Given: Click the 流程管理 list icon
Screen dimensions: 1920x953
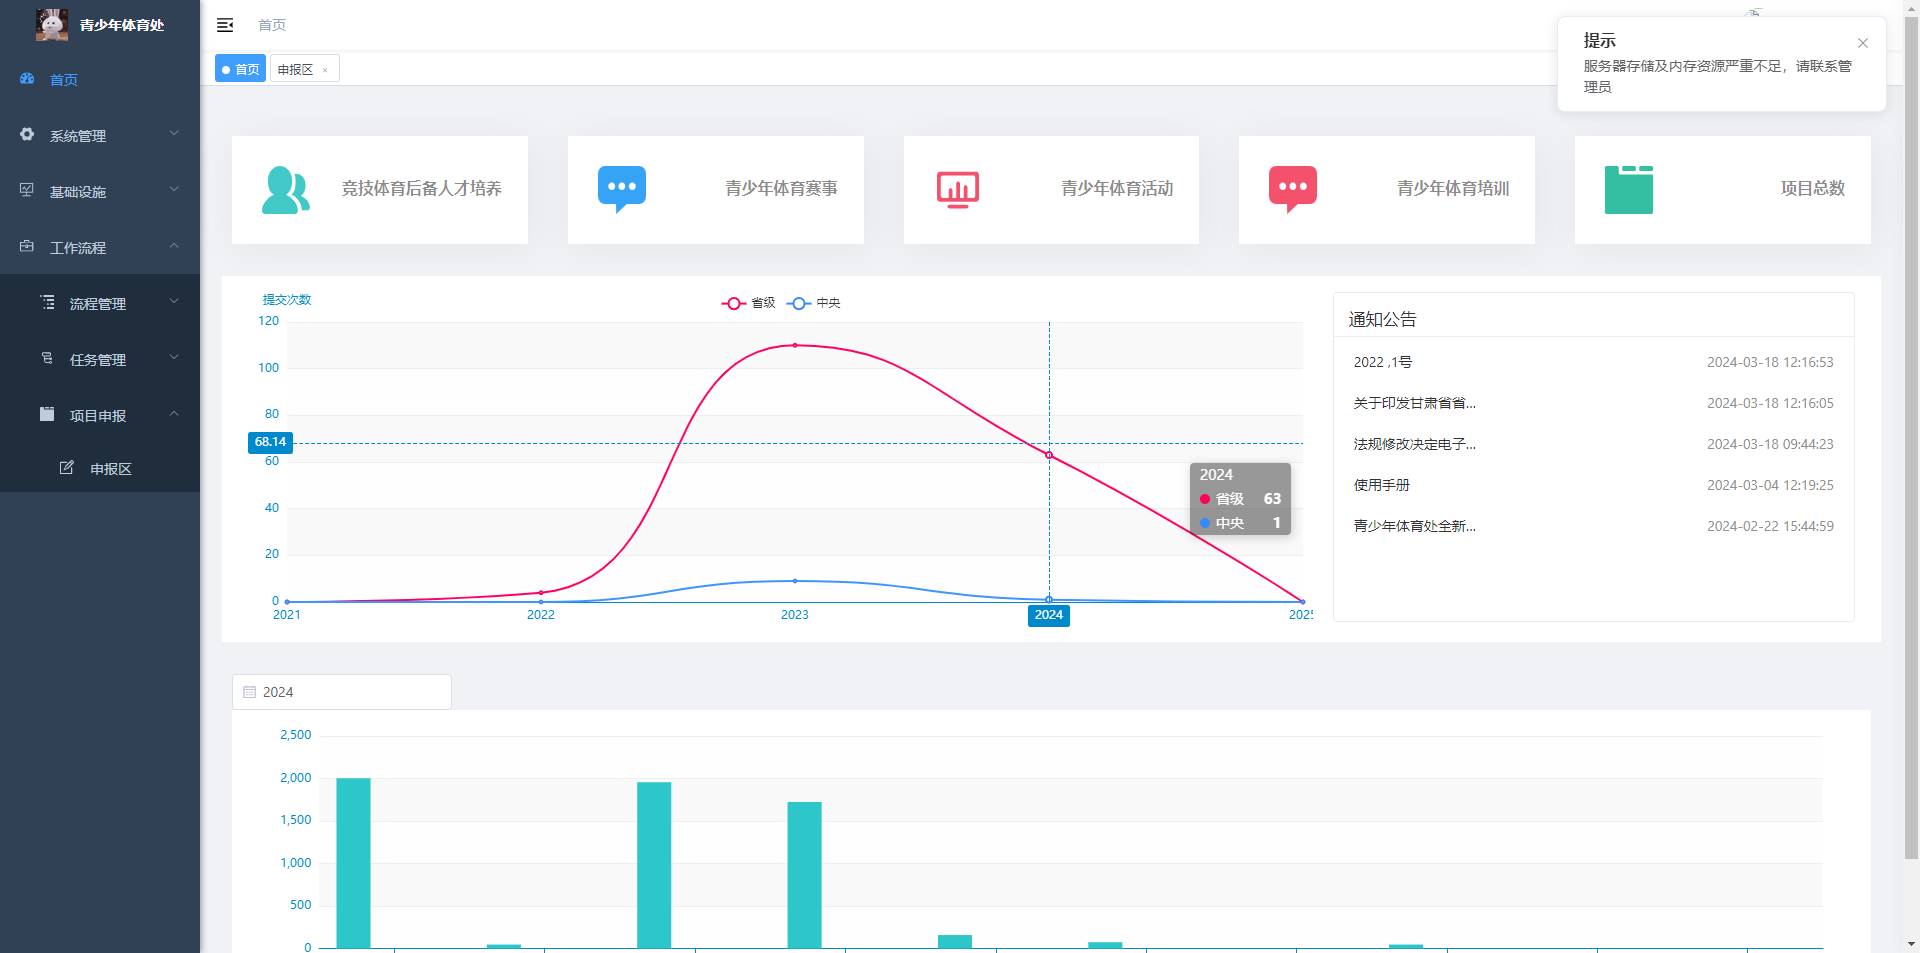Looking at the screenshot, I should coord(47,302).
